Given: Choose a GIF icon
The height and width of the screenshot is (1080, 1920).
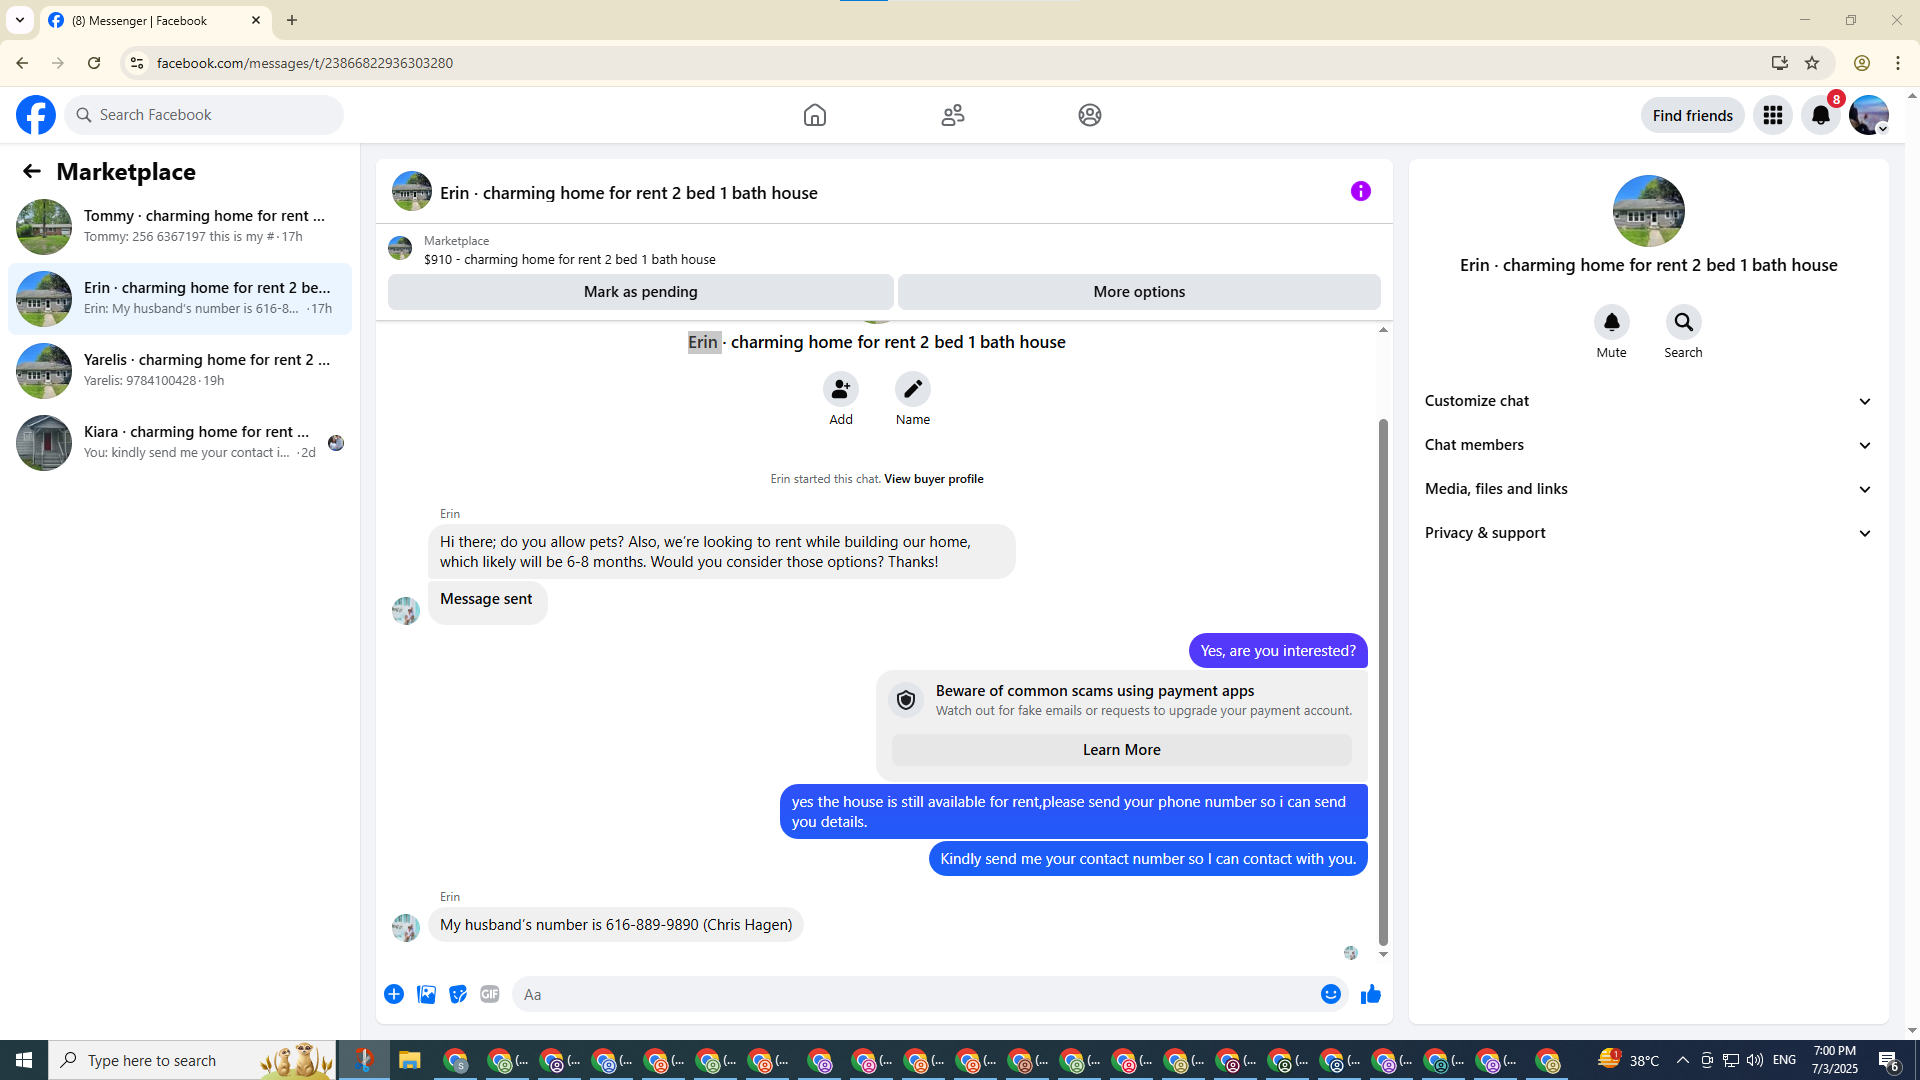Looking at the screenshot, I should click(x=489, y=994).
